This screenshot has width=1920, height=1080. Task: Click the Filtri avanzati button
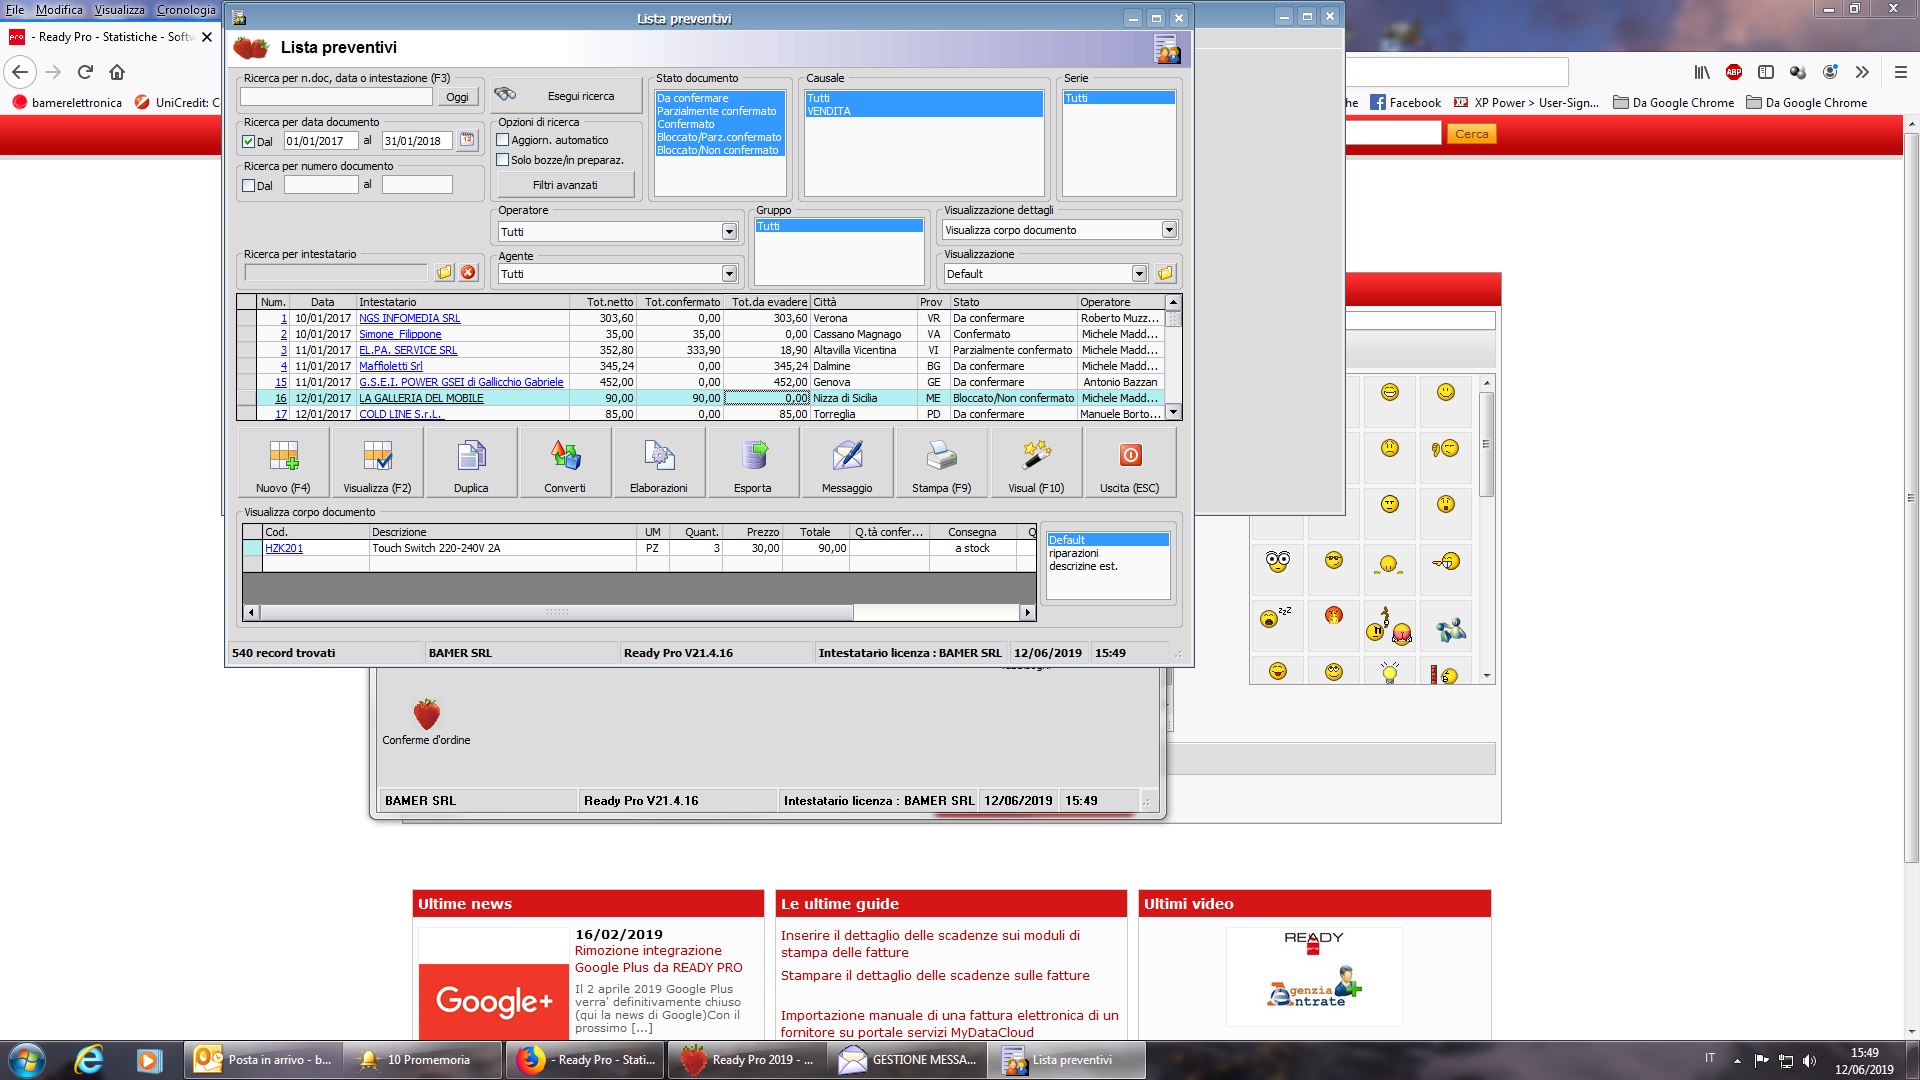click(x=565, y=185)
